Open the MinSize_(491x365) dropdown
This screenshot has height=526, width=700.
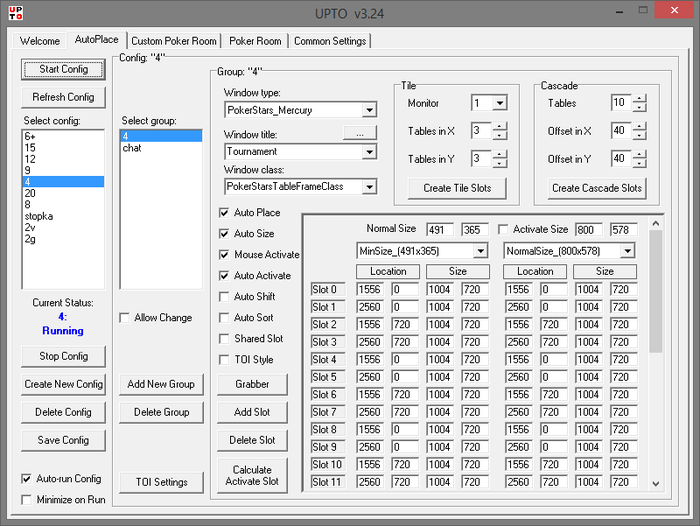coord(480,251)
